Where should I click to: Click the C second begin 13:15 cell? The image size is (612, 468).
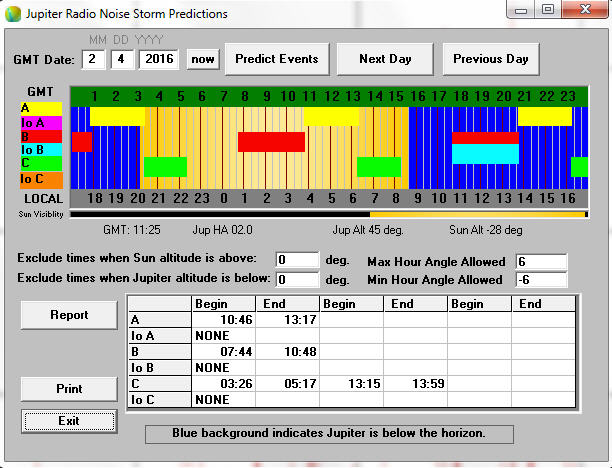click(352, 384)
